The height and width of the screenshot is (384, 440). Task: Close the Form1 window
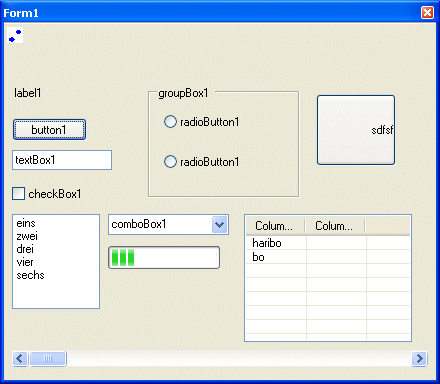tap(427, 13)
